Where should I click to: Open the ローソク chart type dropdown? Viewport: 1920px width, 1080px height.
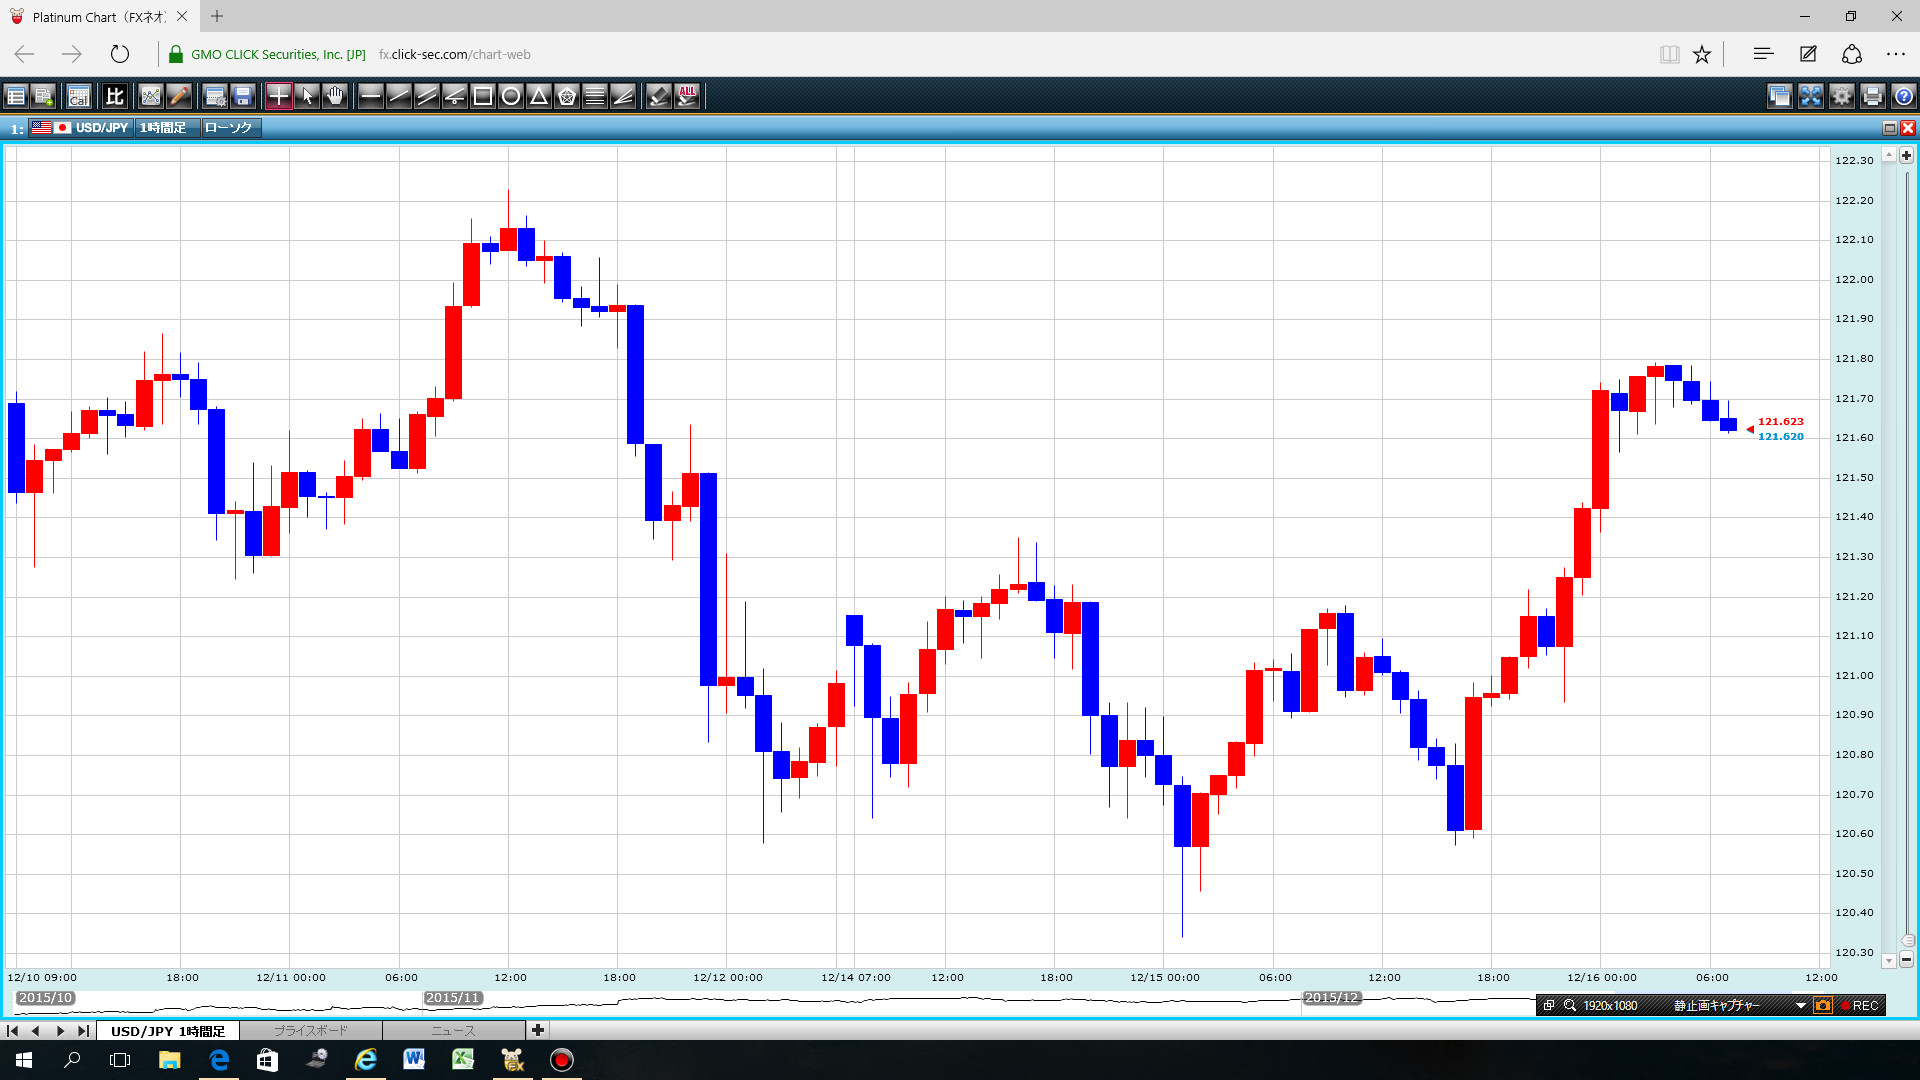[x=230, y=128]
